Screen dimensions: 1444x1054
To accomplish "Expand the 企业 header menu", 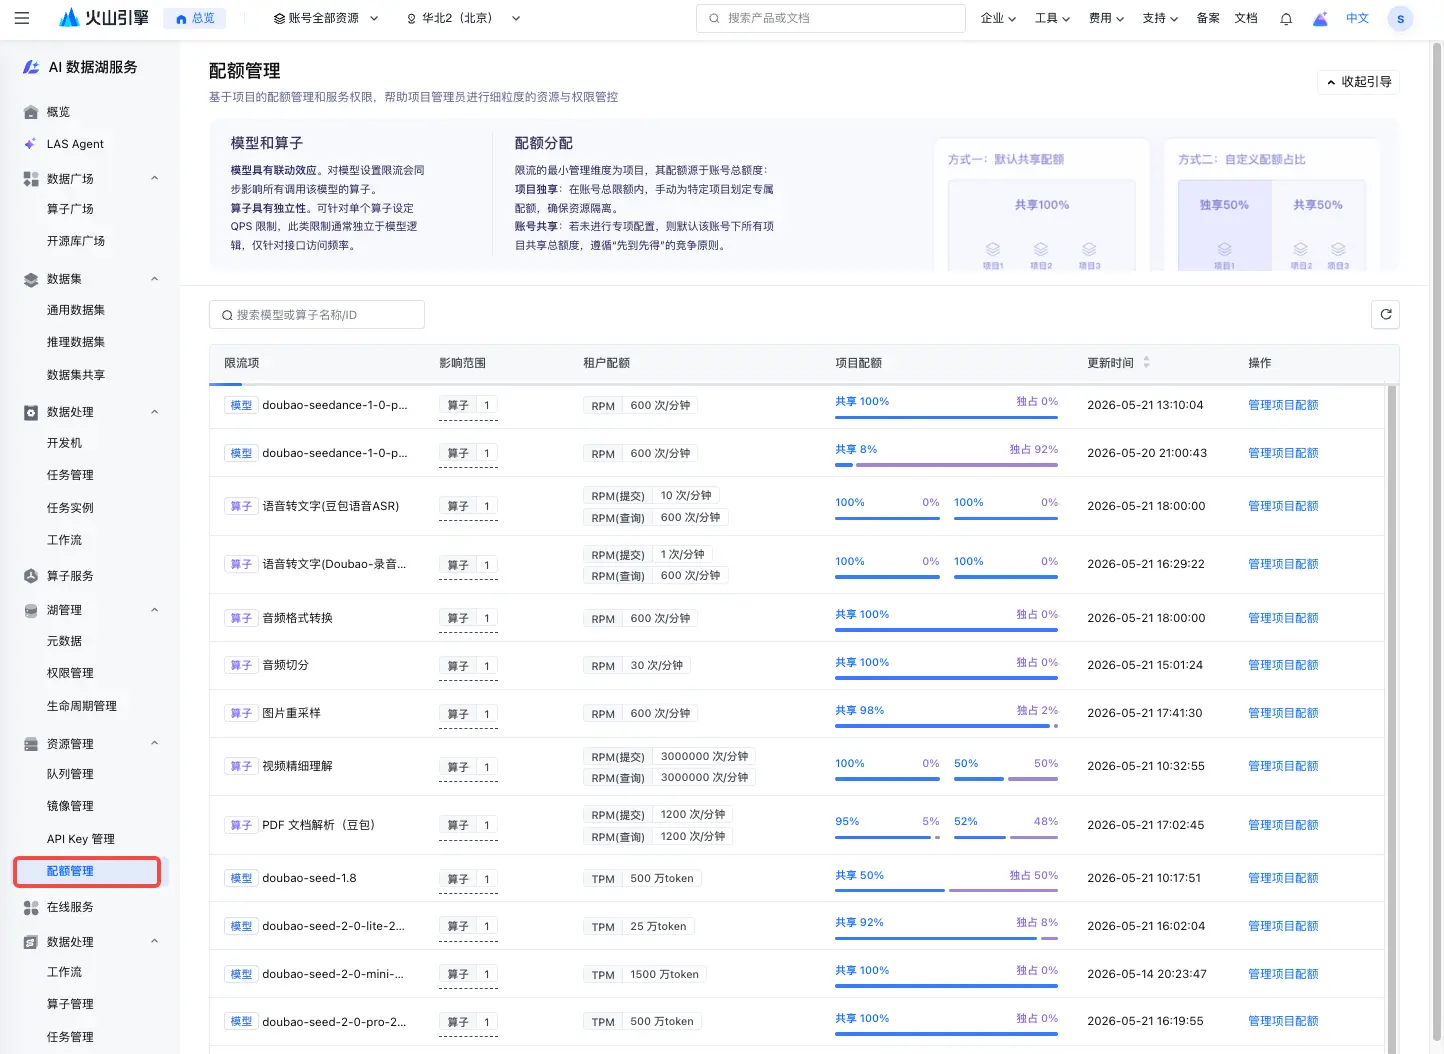I will tap(998, 18).
